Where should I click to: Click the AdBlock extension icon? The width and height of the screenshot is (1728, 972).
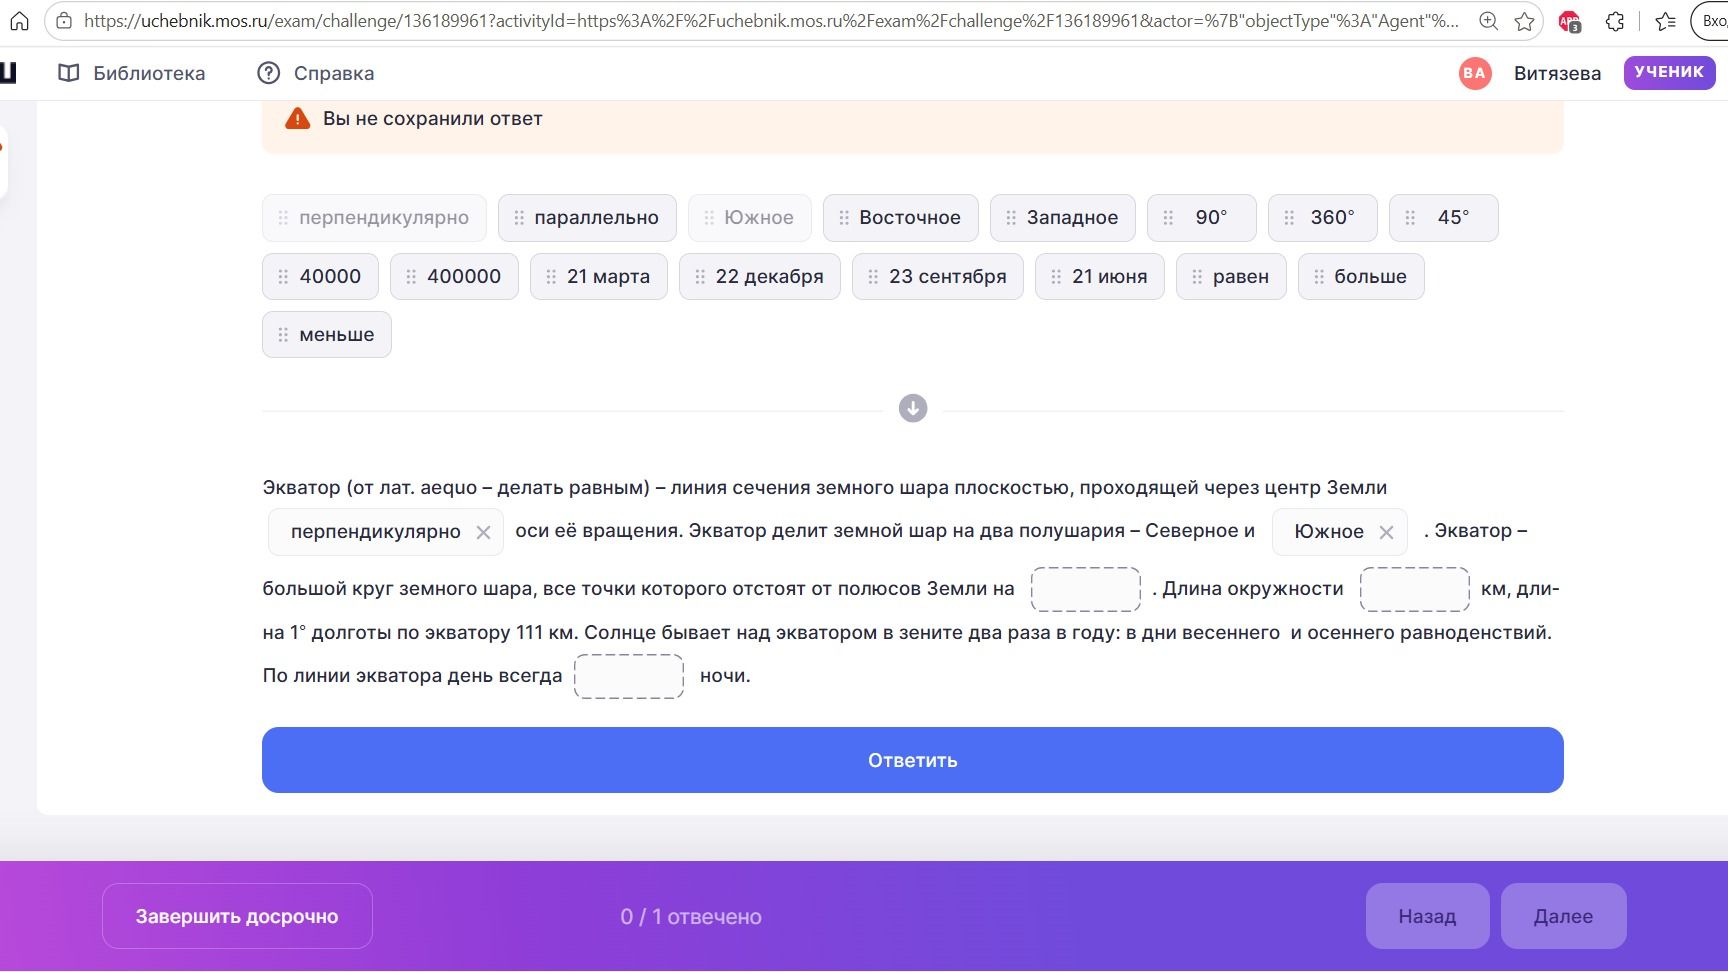1569,21
